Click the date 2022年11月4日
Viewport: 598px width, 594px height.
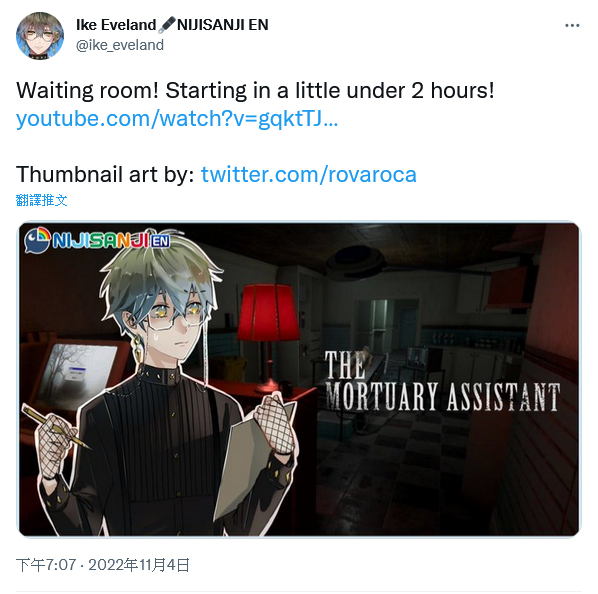[139, 565]
